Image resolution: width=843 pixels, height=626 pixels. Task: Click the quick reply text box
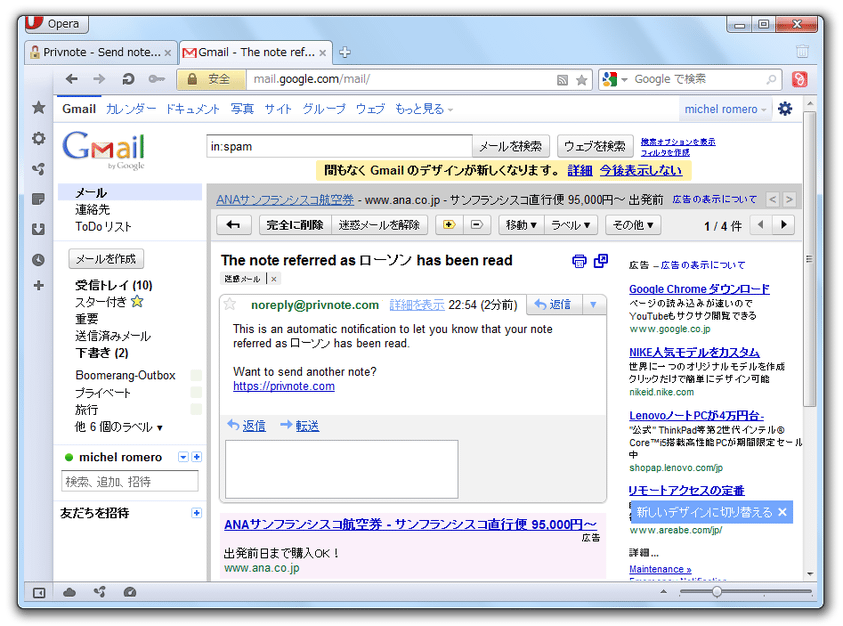click(x=341, y=469)
